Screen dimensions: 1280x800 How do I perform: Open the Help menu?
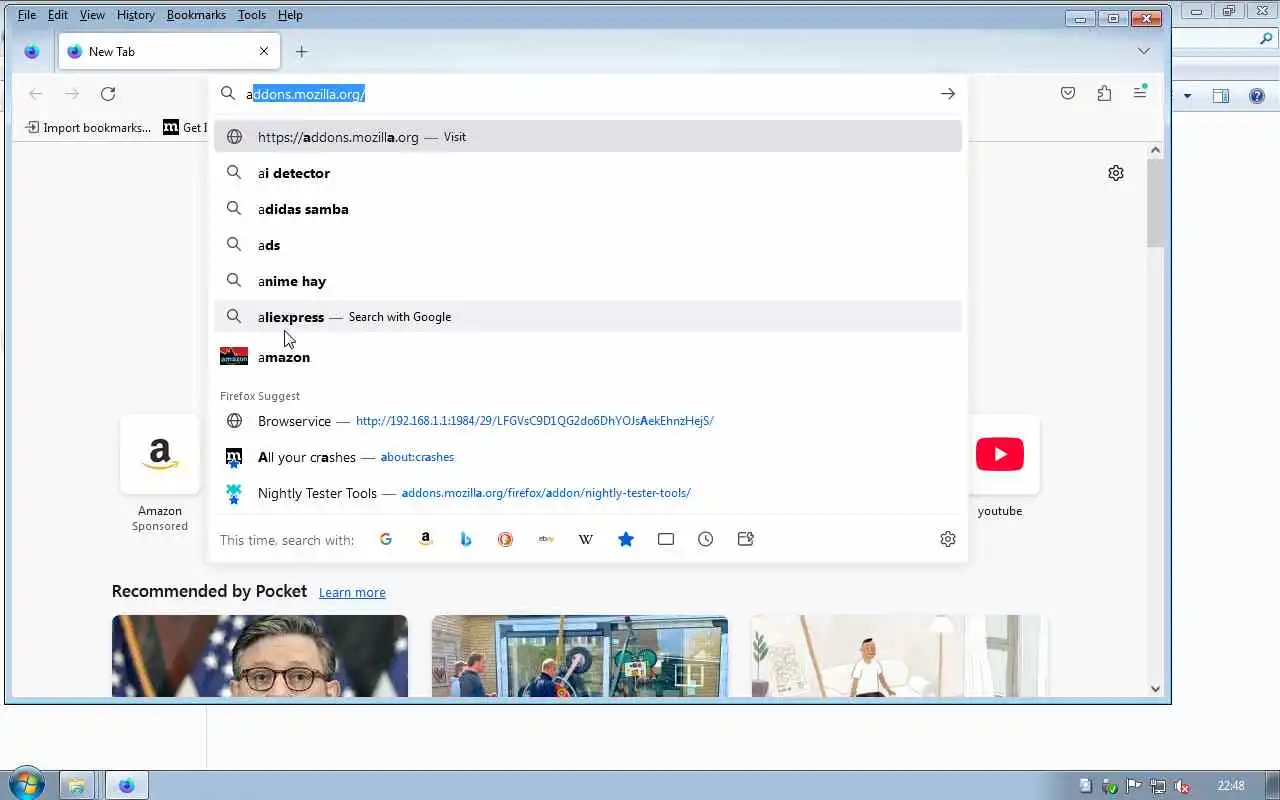(290, 15)
